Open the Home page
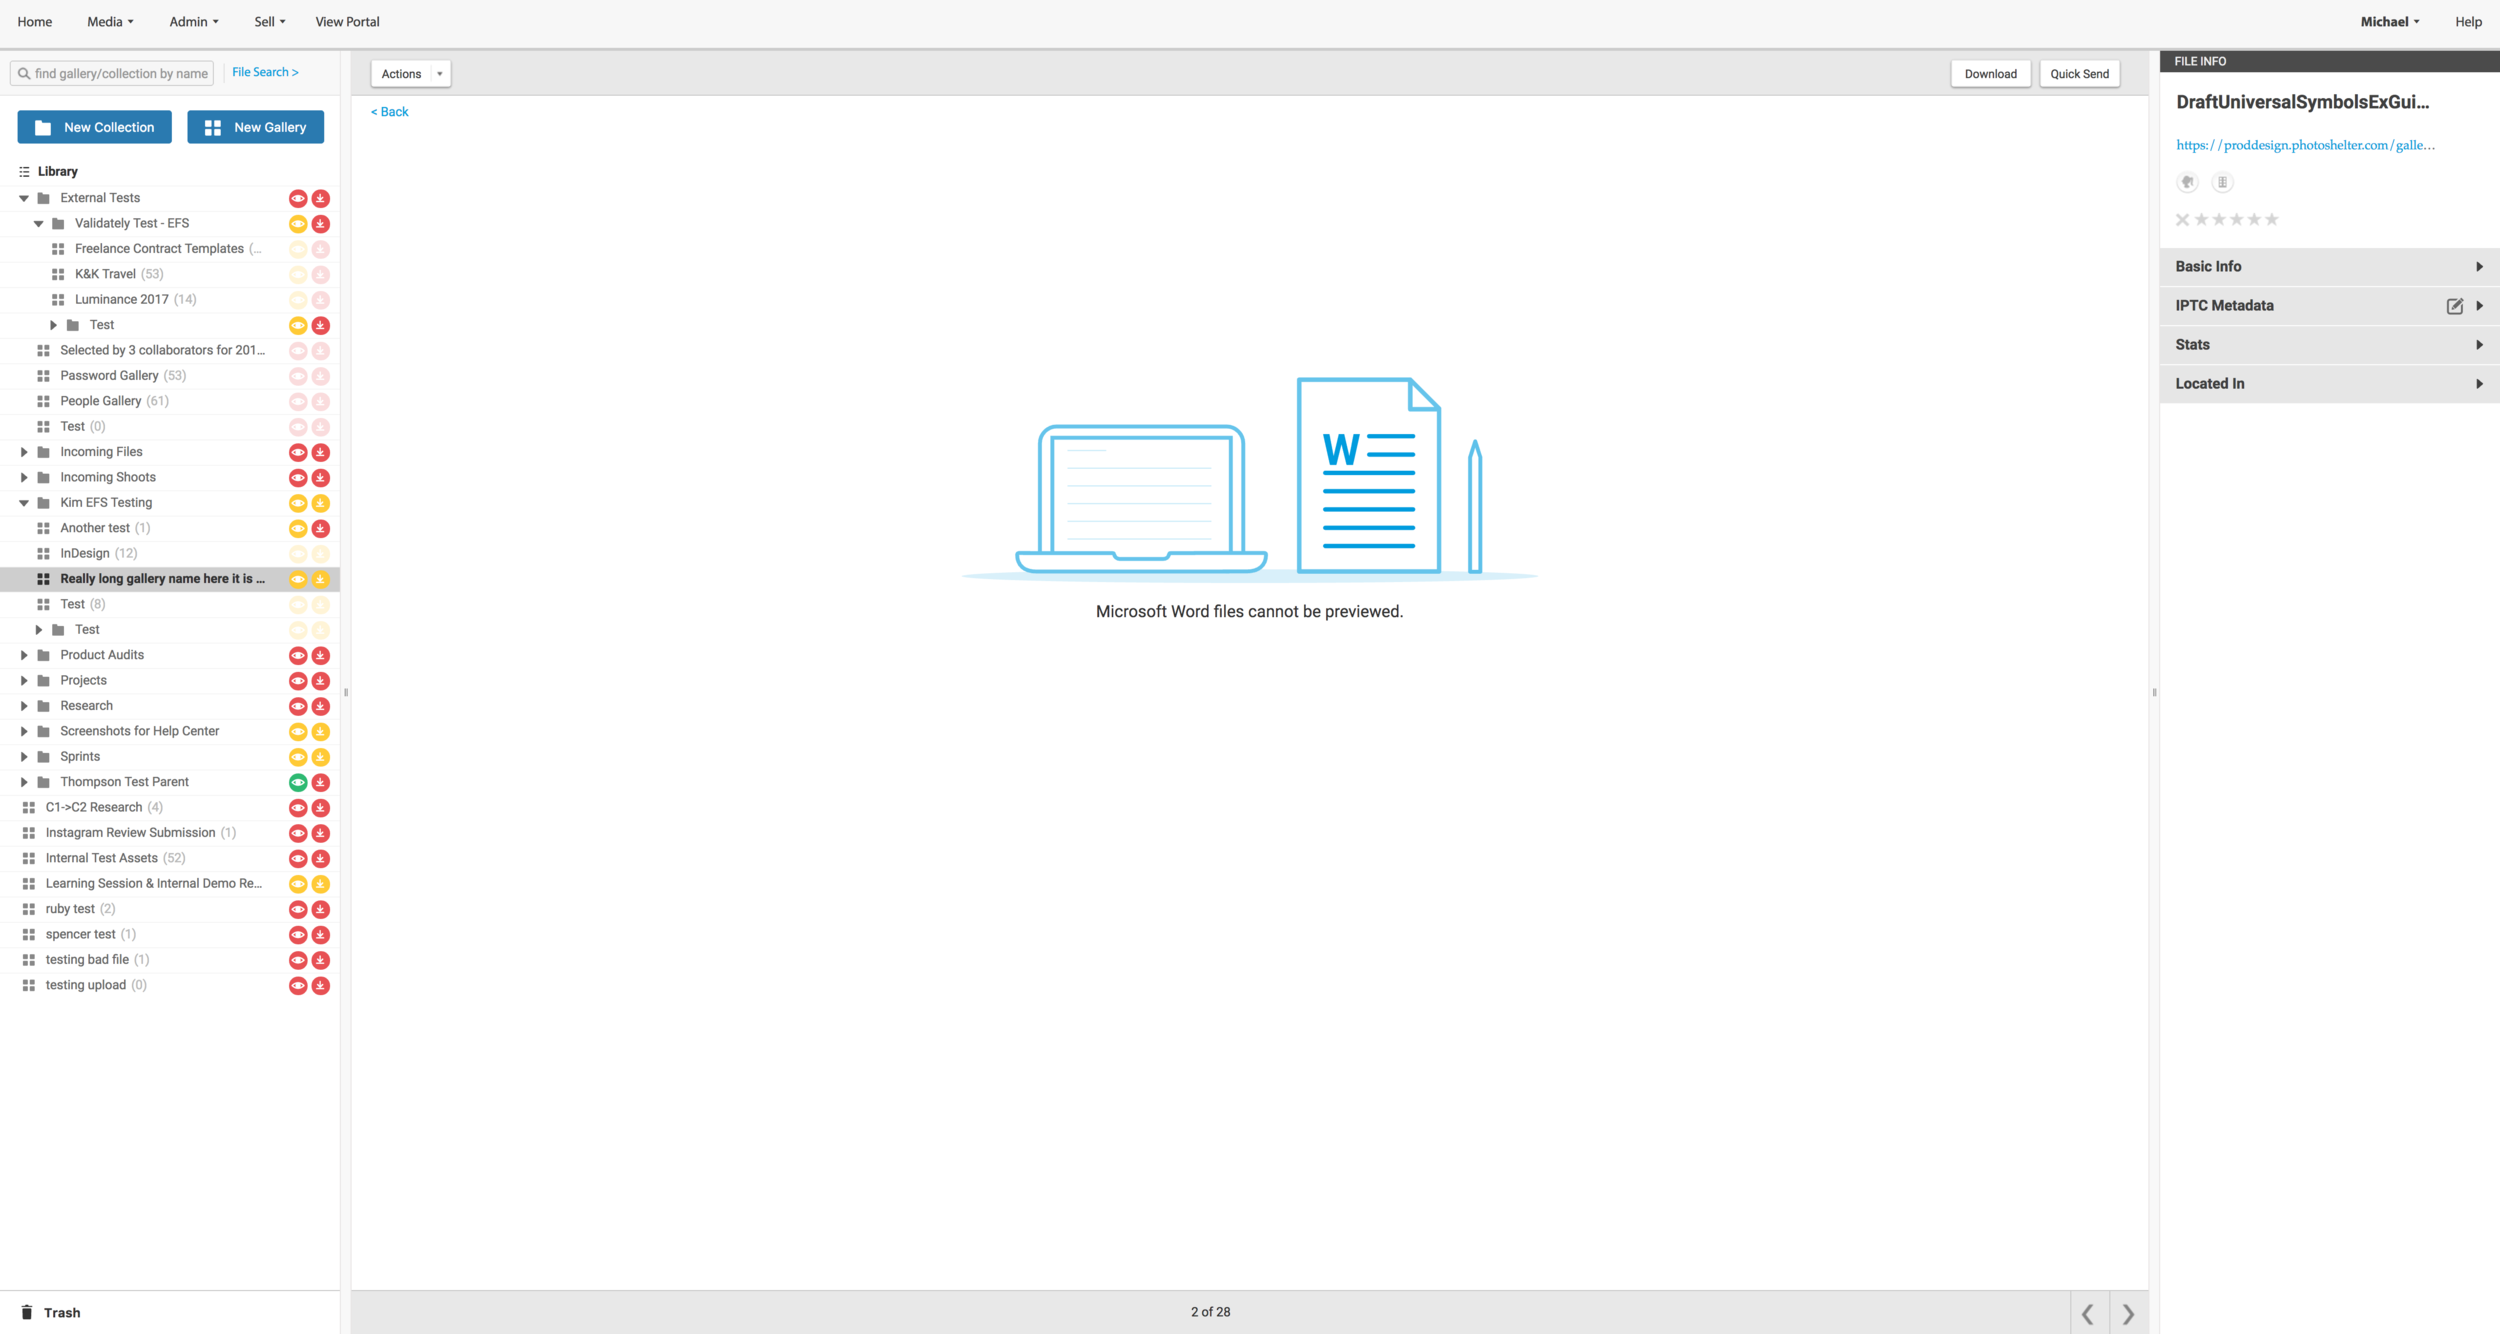The width and height of the screenshot is (2500, 1334). [x=35, y=22]
